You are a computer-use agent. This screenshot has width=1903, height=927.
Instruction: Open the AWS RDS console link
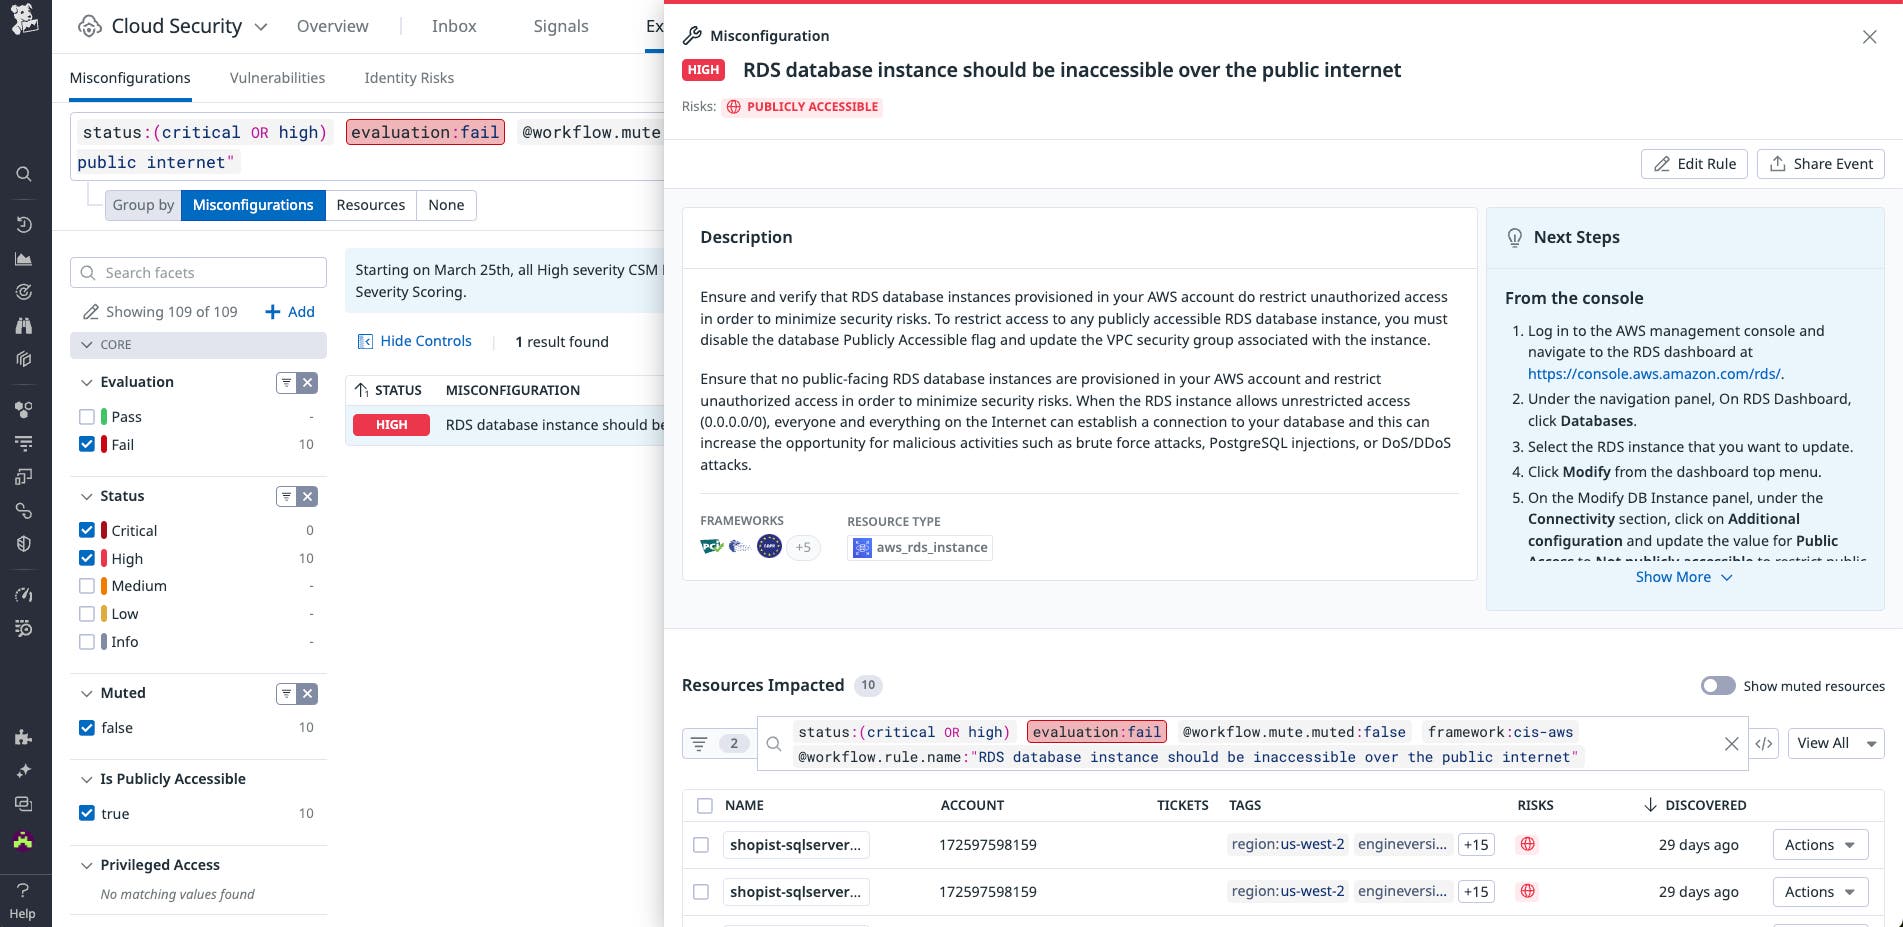(1654, 373)
